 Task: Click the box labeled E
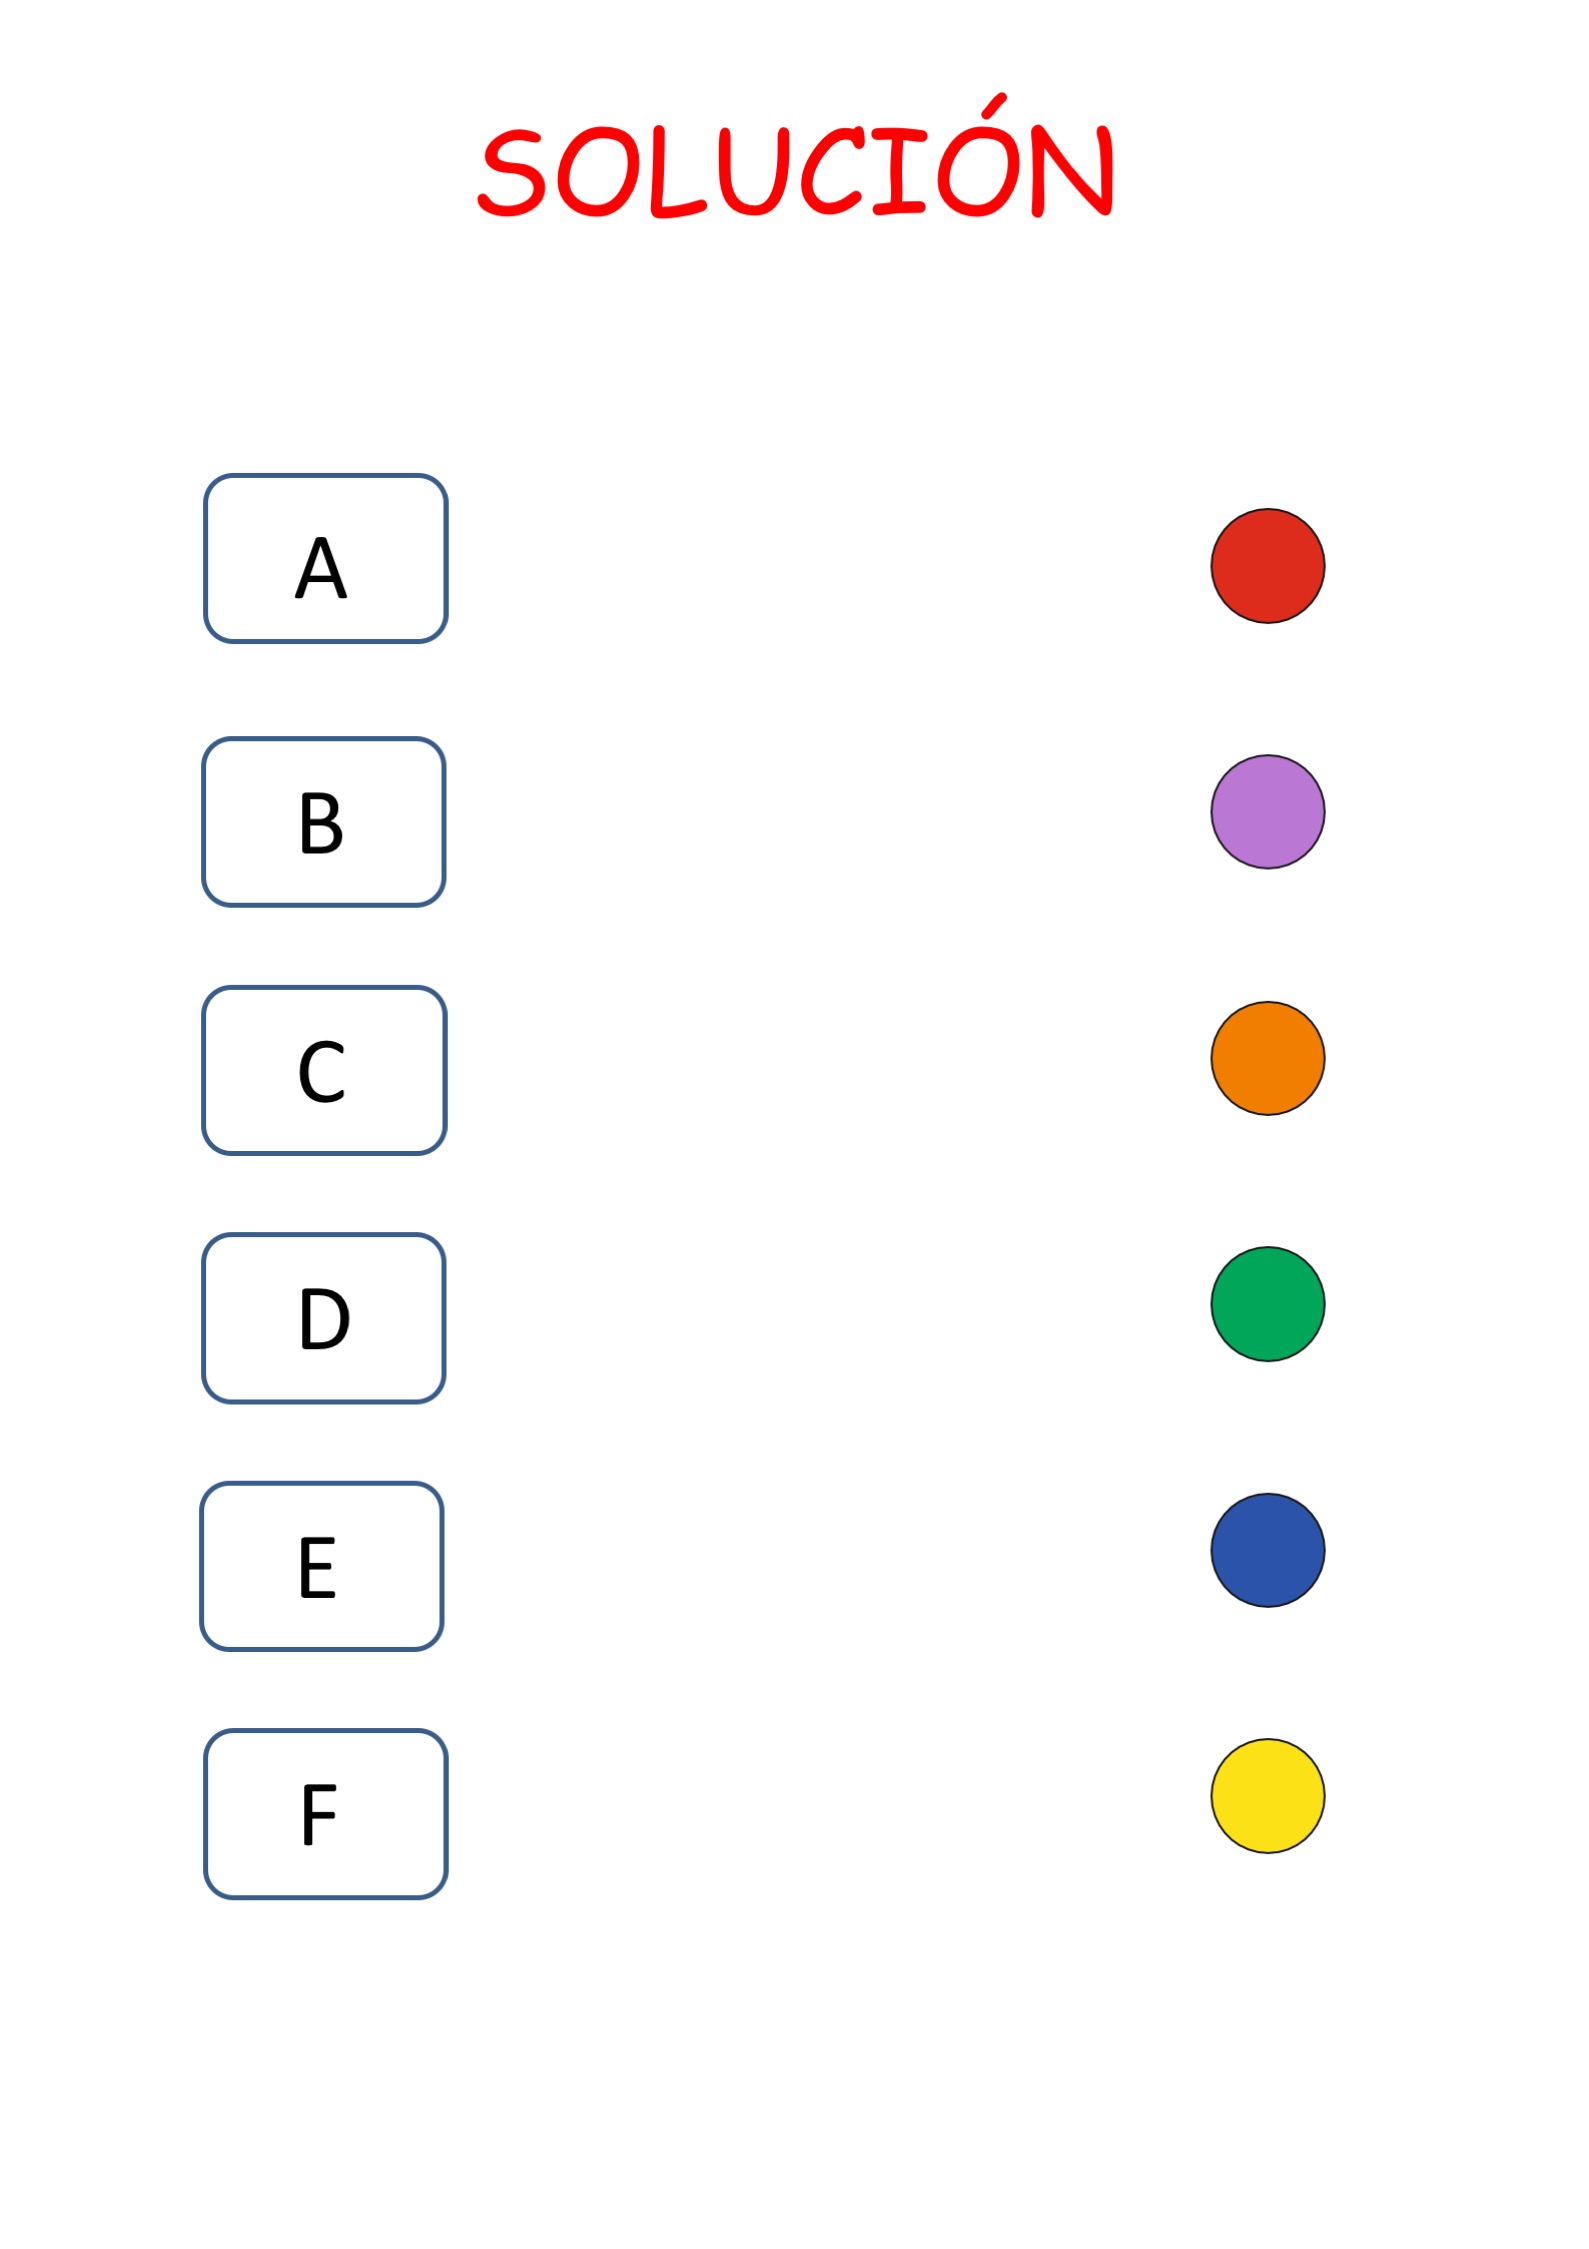321,1566
